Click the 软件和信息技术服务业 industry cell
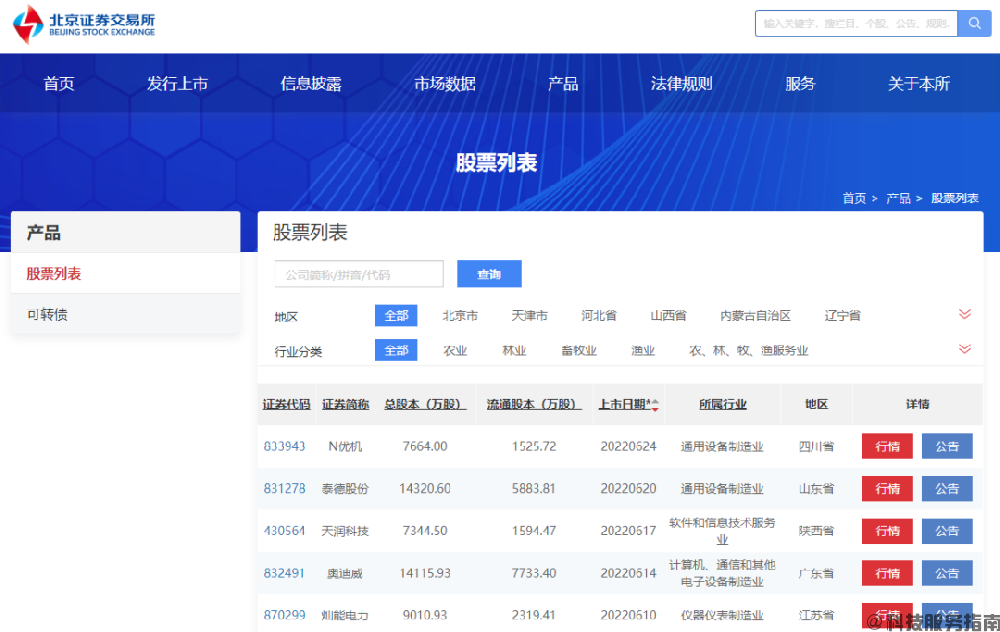 [722, 531]
